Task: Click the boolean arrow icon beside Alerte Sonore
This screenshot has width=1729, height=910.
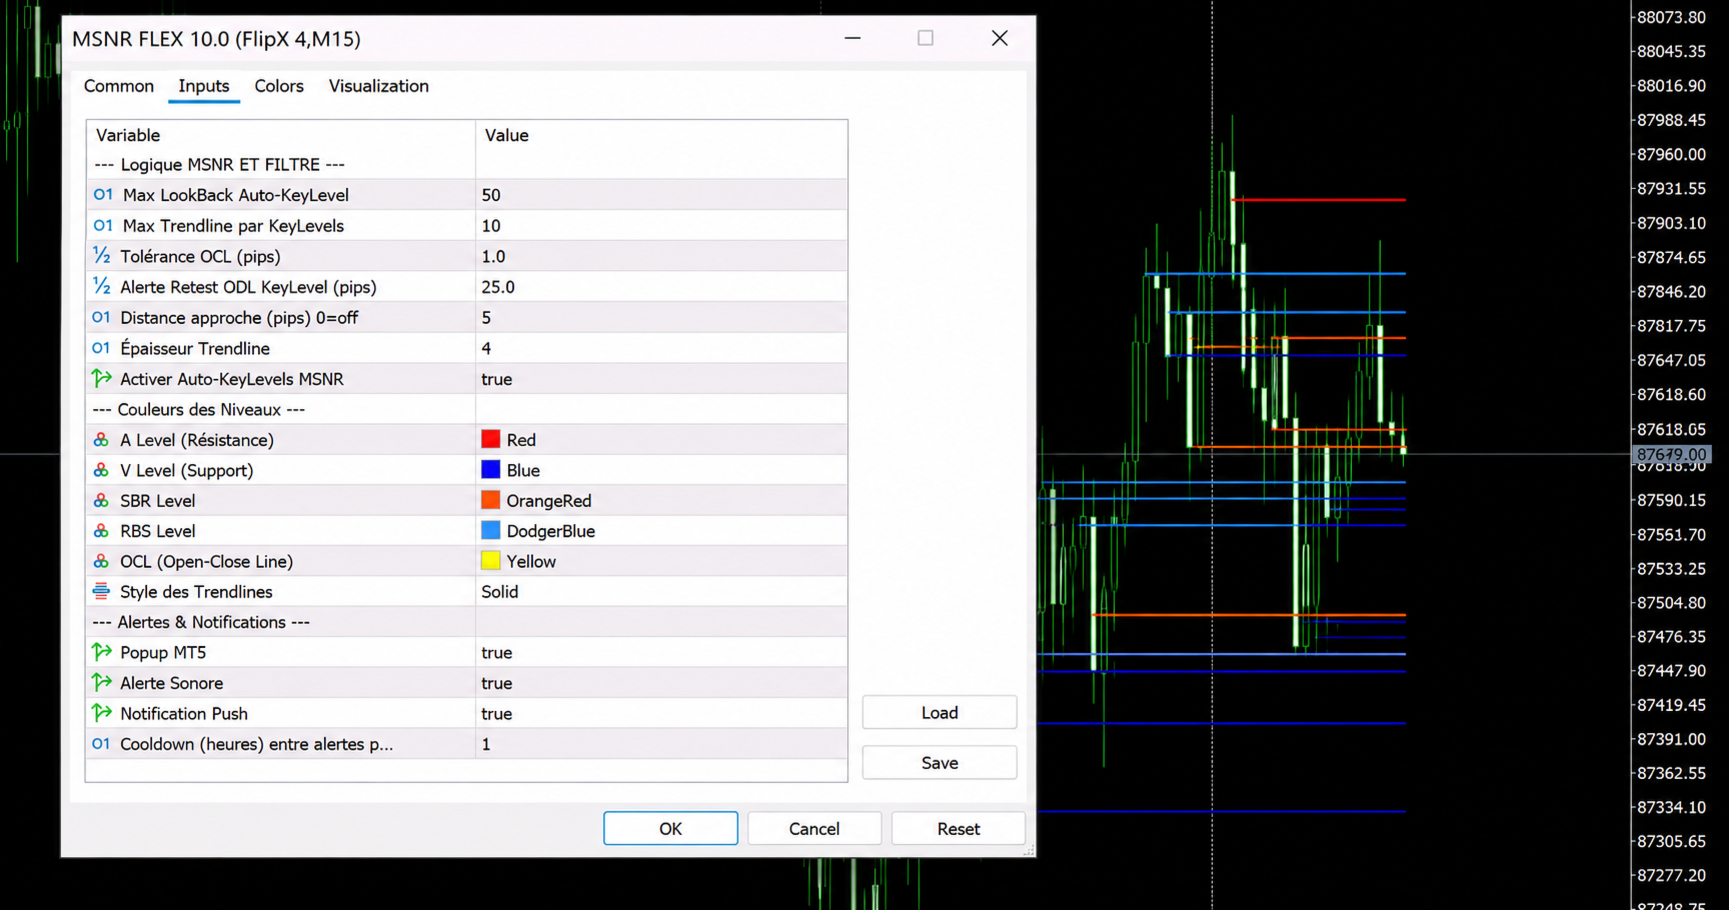Action: pos(101,683)
